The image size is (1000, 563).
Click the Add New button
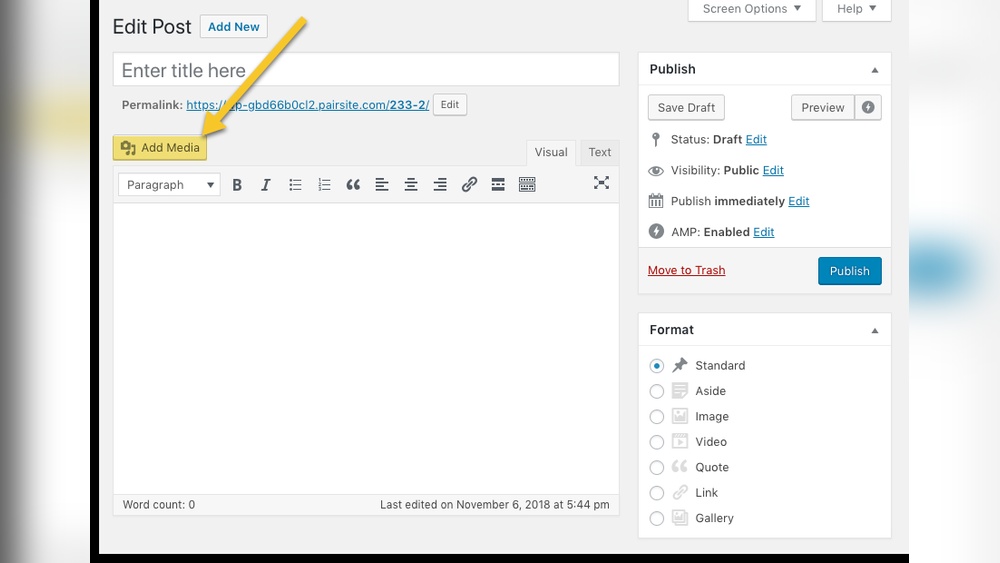point(233,27)
